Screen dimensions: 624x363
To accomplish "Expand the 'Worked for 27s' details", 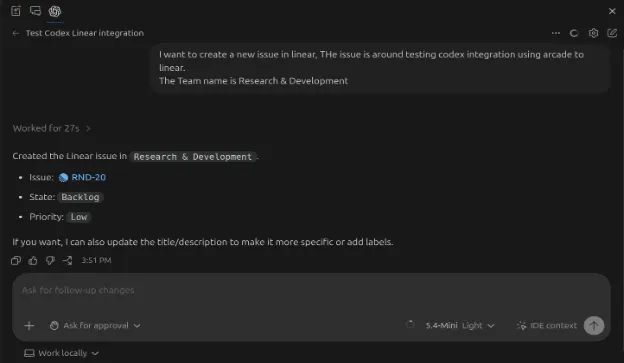I will [x=52, y=128].
